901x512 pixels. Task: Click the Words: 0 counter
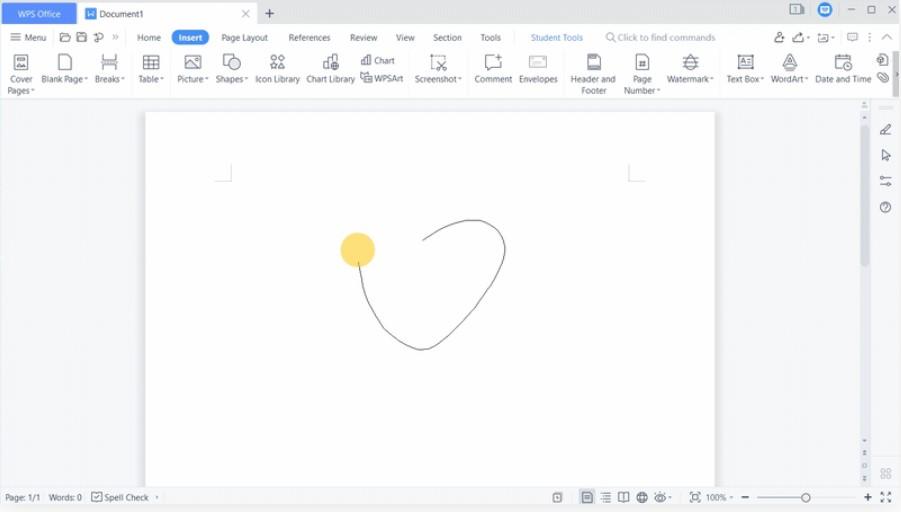click(65, 497)
